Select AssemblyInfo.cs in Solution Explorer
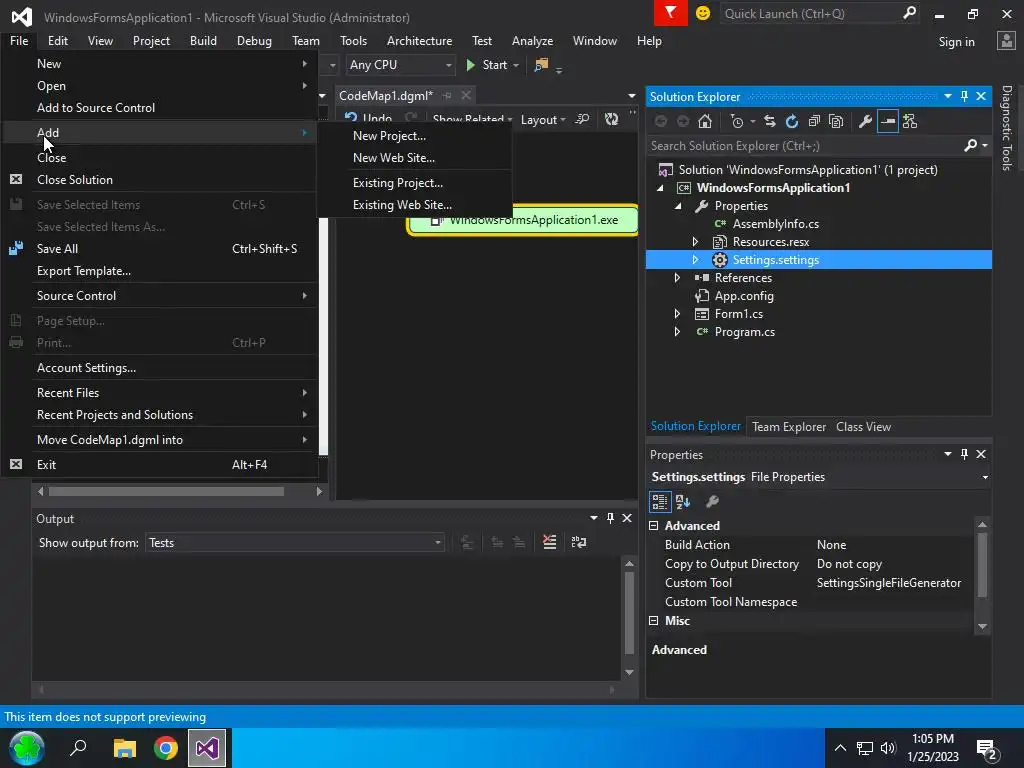The image size is (1024, 768). [x=775, y=224]
